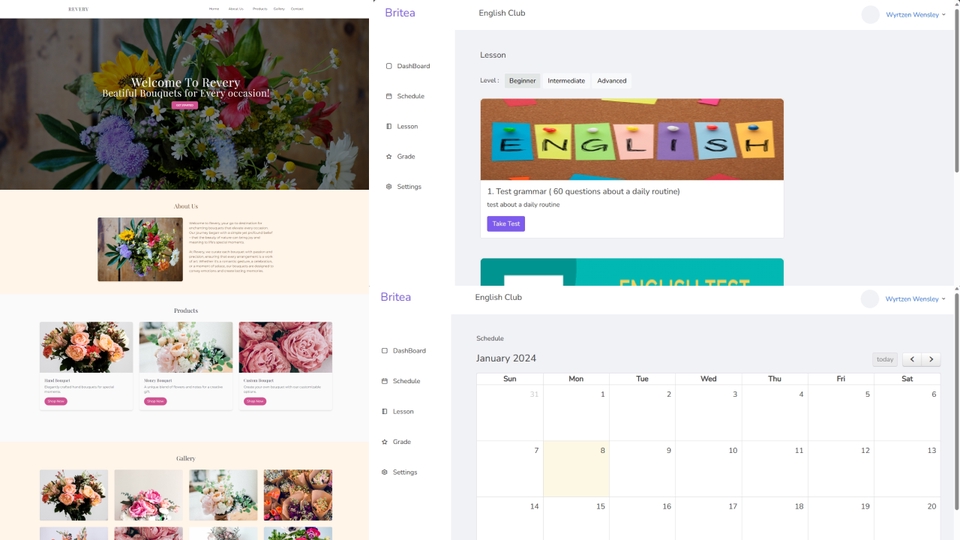The image size is (960, 540).
Task: Click Britea logo on the Lesson page
Action: (400, 13)
